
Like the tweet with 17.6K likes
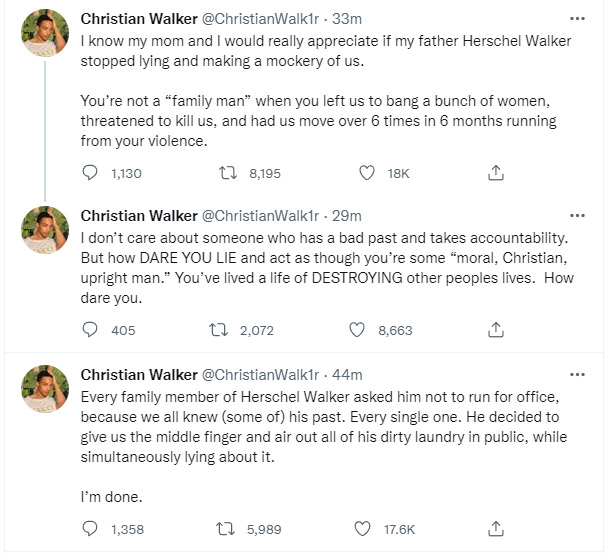[367, 529]
